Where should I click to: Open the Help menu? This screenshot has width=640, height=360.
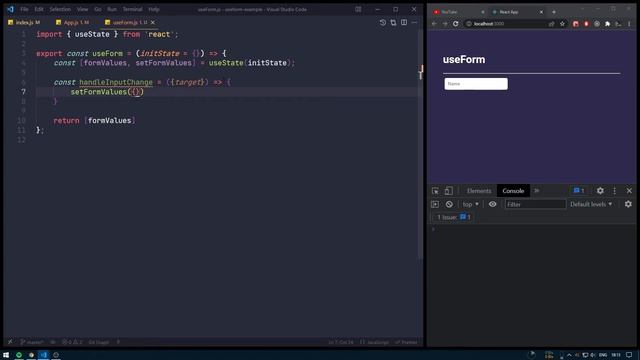pyautogui.click(x=153, y=9)
